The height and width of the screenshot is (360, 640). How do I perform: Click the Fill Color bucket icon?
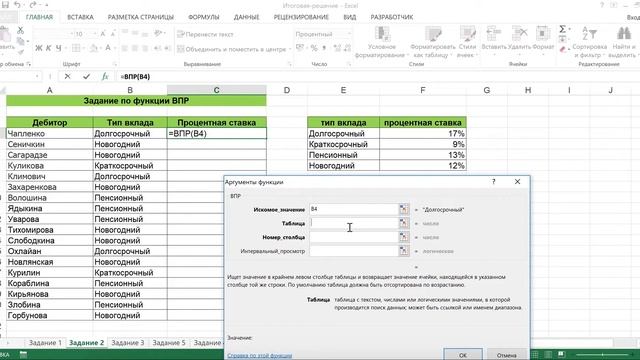click(93, 48)
